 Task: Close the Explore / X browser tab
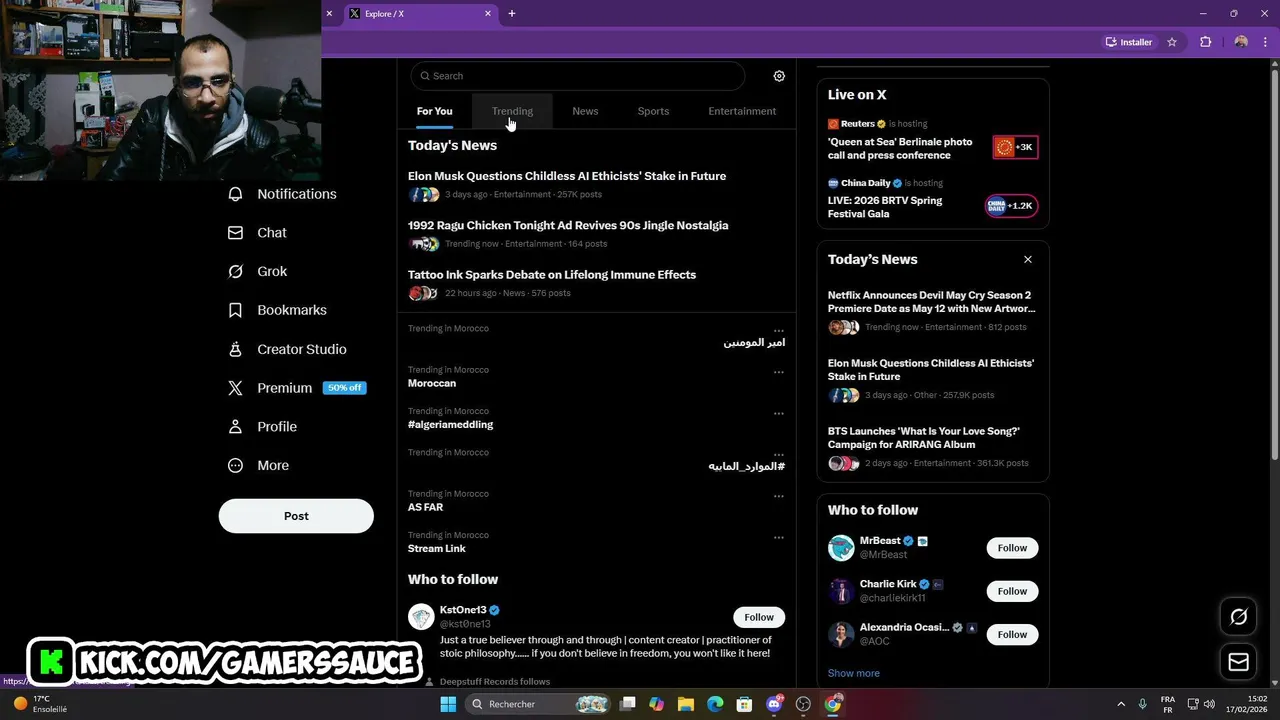point(488,14)
